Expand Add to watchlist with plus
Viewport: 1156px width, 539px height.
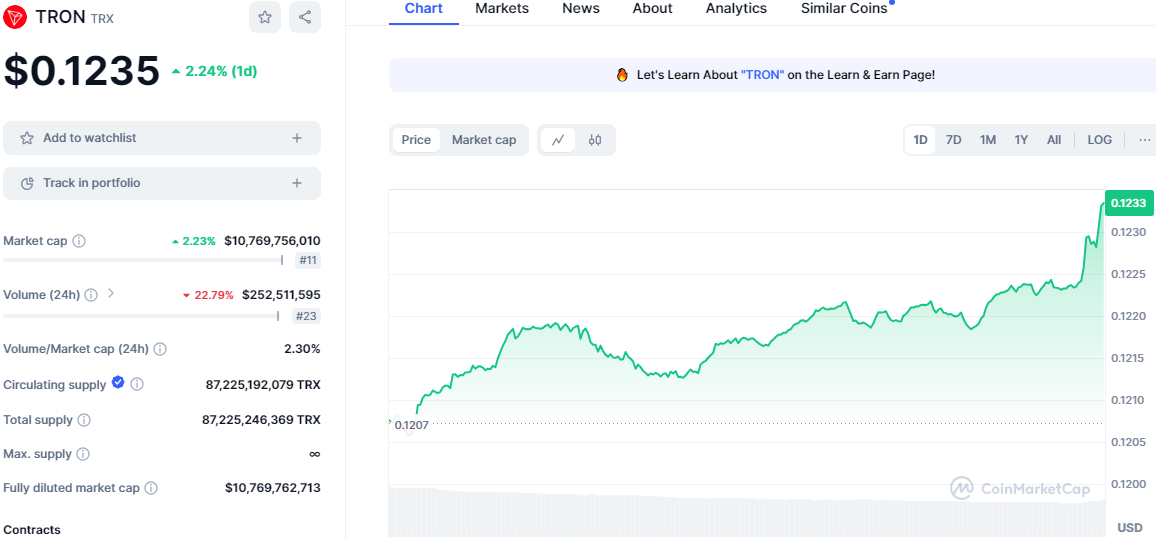pyautogui.click(x=297, y=138)
